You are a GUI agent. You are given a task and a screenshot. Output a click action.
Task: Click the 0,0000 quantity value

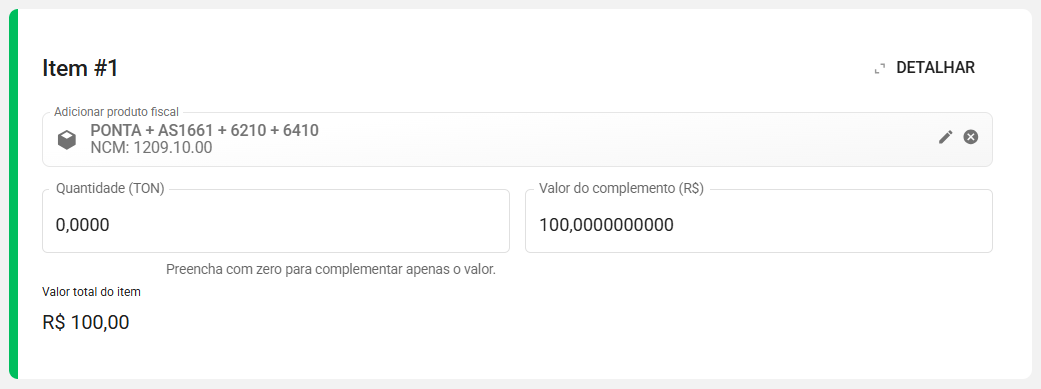[x=82, y=225]
